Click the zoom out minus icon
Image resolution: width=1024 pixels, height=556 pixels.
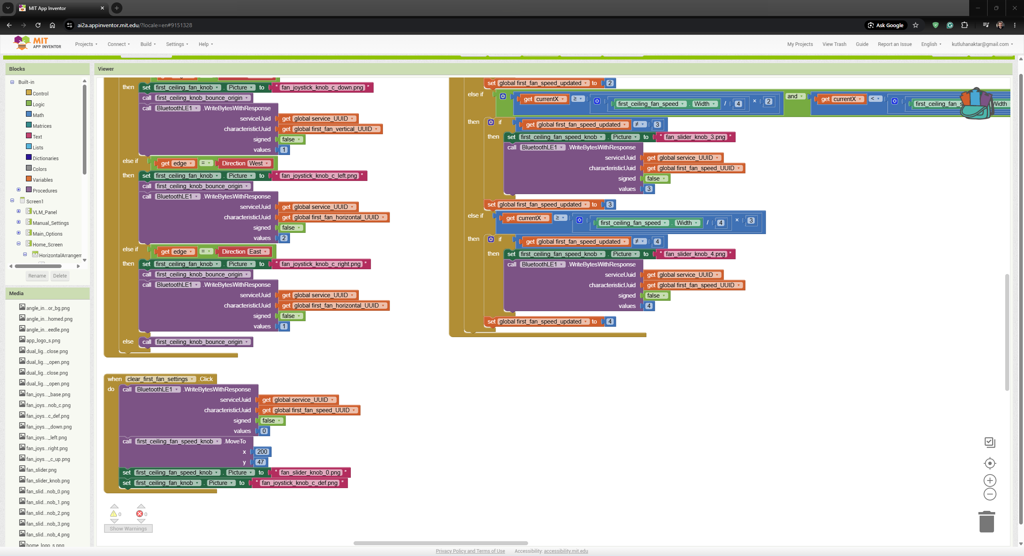point(989,494)
